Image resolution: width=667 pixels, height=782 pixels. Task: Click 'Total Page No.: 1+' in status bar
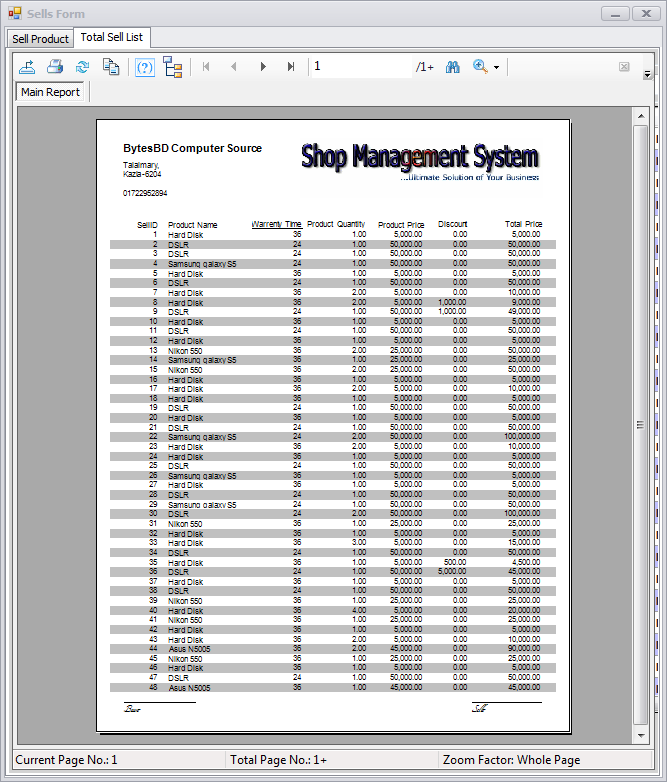[278, 760]
